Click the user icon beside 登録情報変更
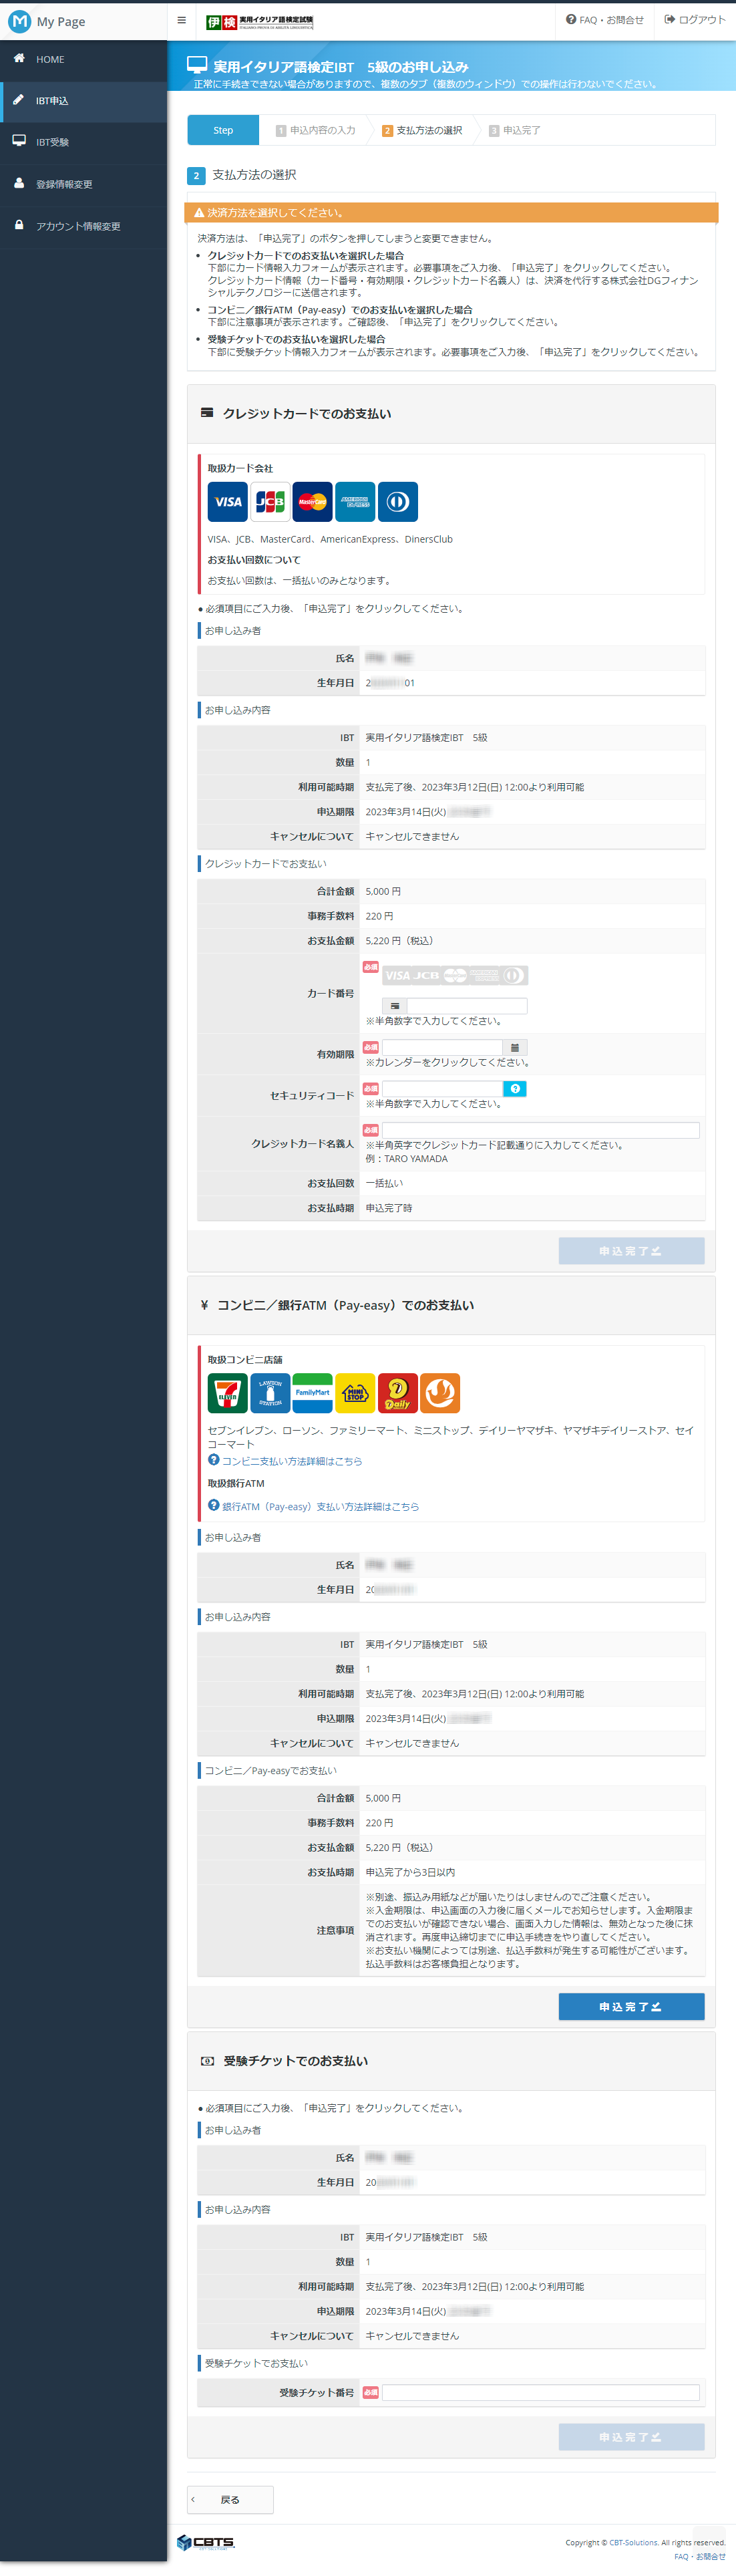736x2576 pixels. [x=19, y=183]
